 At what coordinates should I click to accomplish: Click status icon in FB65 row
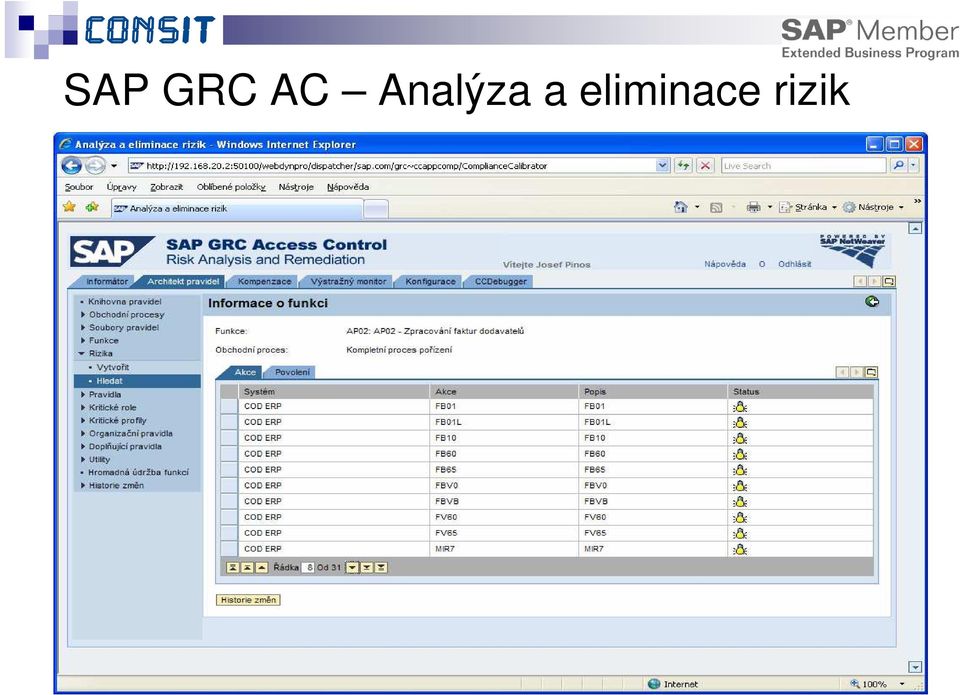click(x=740, y=470)
